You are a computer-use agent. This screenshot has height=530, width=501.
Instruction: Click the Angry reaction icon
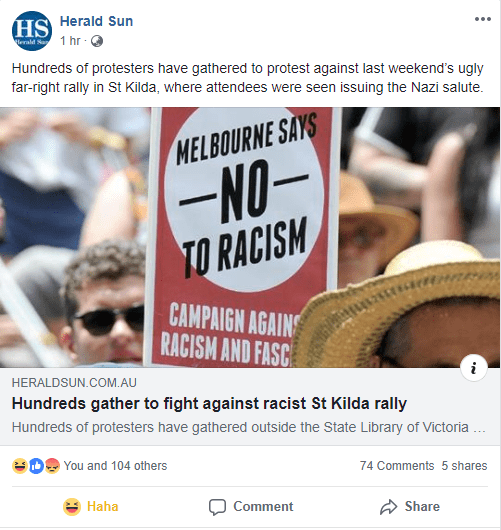52,465
